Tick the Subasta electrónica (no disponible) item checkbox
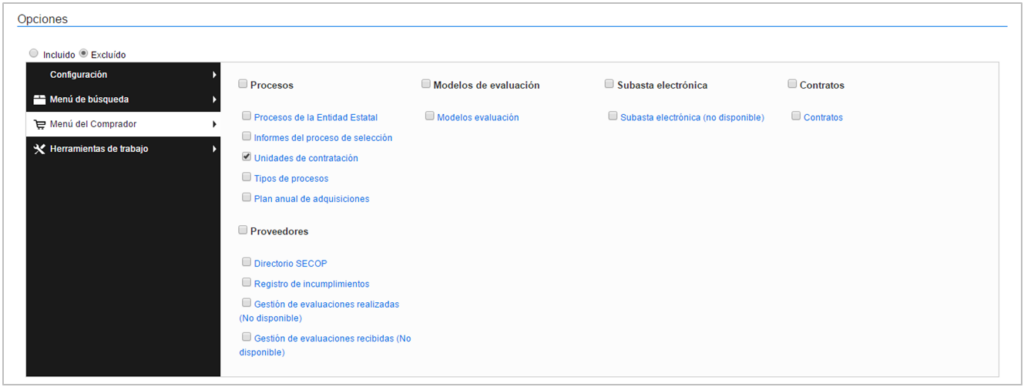1024x387 pixels. [x=613, y=116]
